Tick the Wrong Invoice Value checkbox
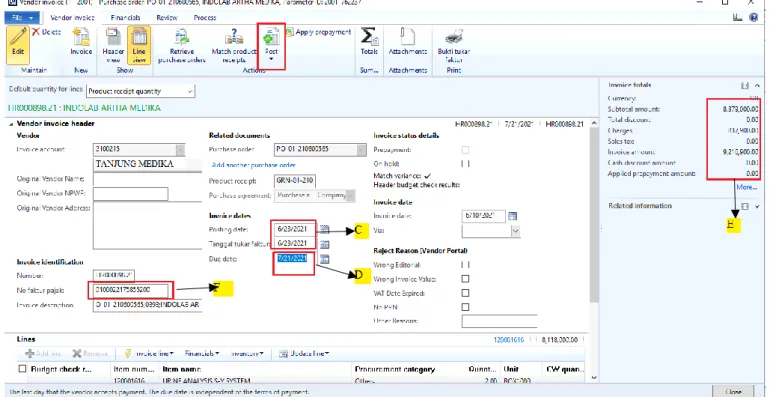770x397 pixels. coord(465,279)
